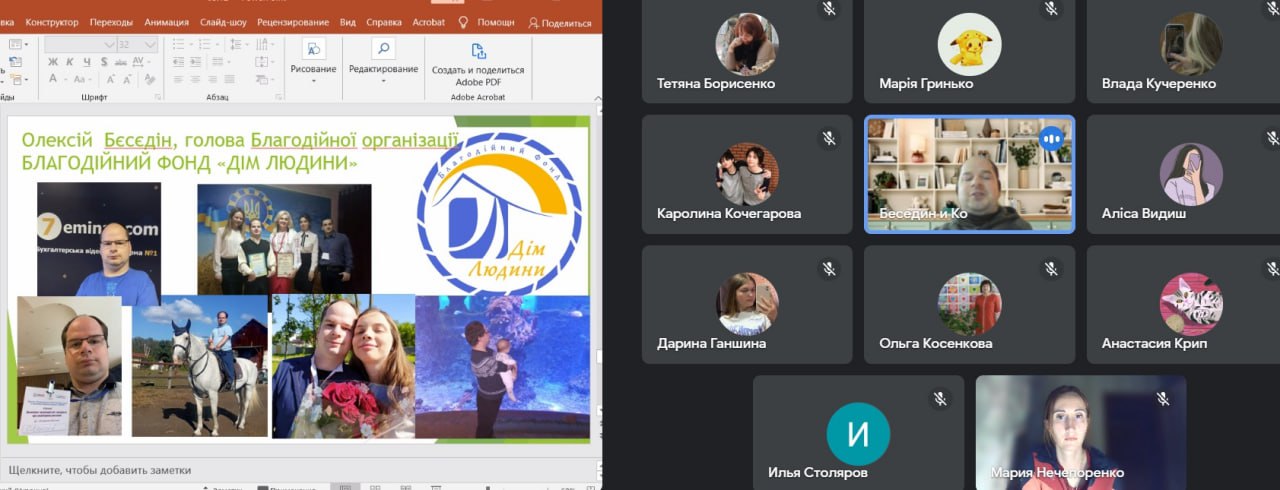Click the Редактирование search icon
1280x490 pixels.
383,49
